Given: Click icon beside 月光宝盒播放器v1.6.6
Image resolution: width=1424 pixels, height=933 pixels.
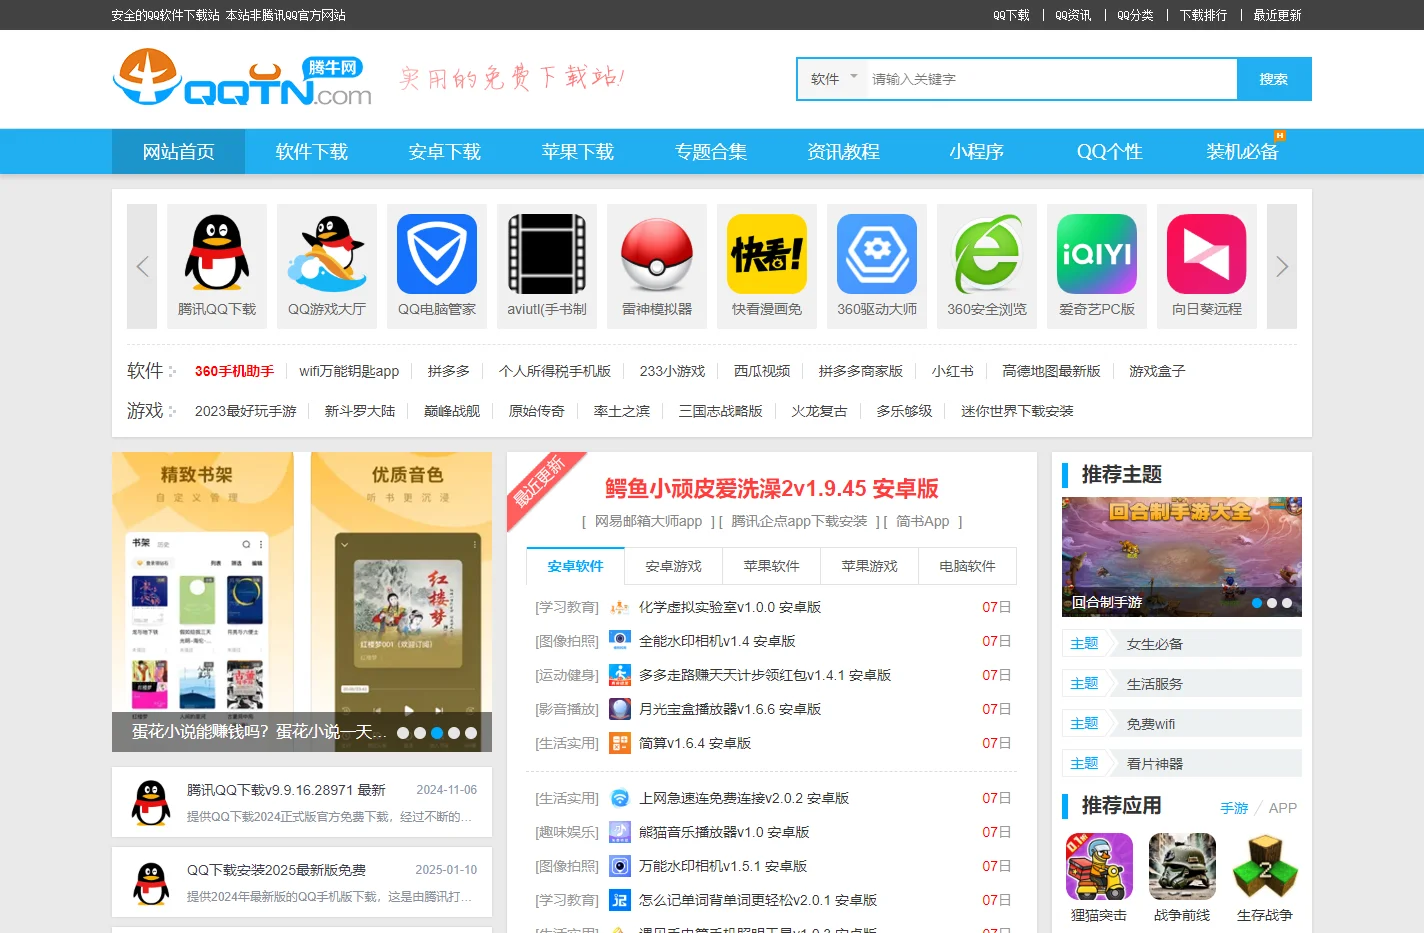Looking at the screenshot, I should (620, 709).
